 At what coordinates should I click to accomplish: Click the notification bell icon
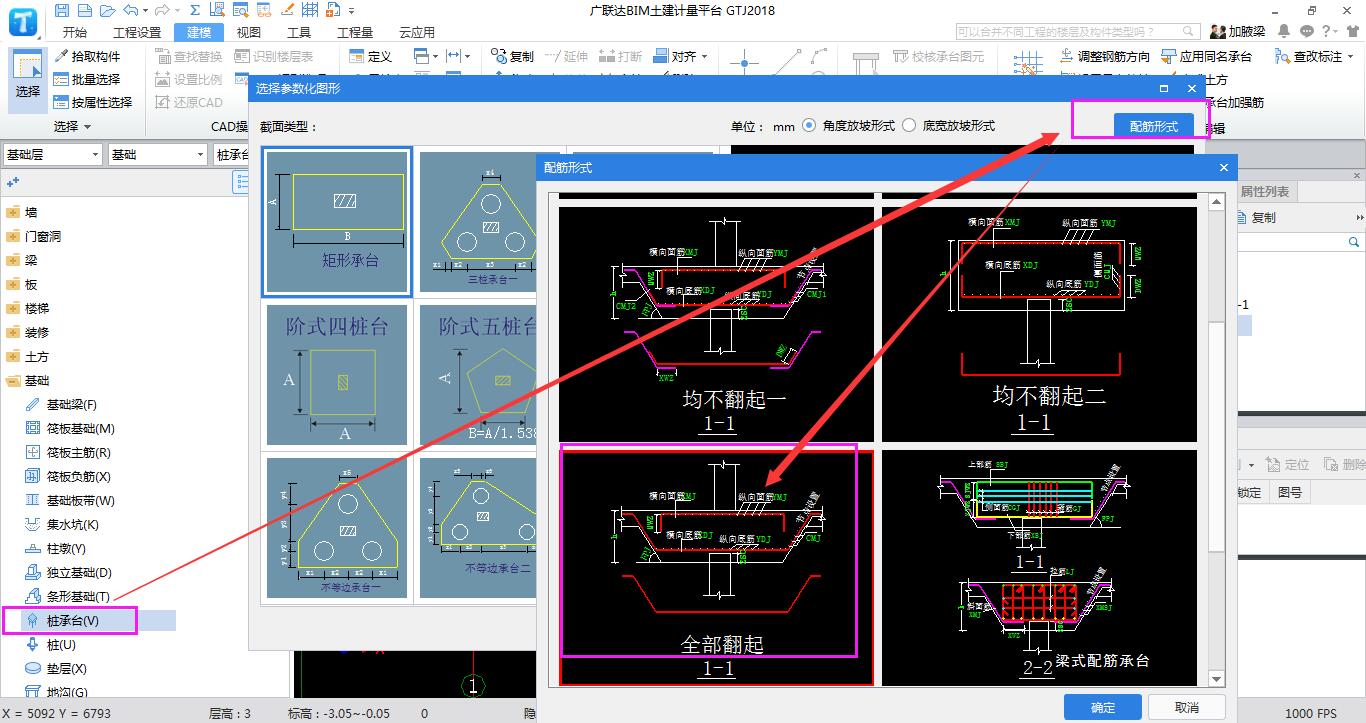[1284, 32]
